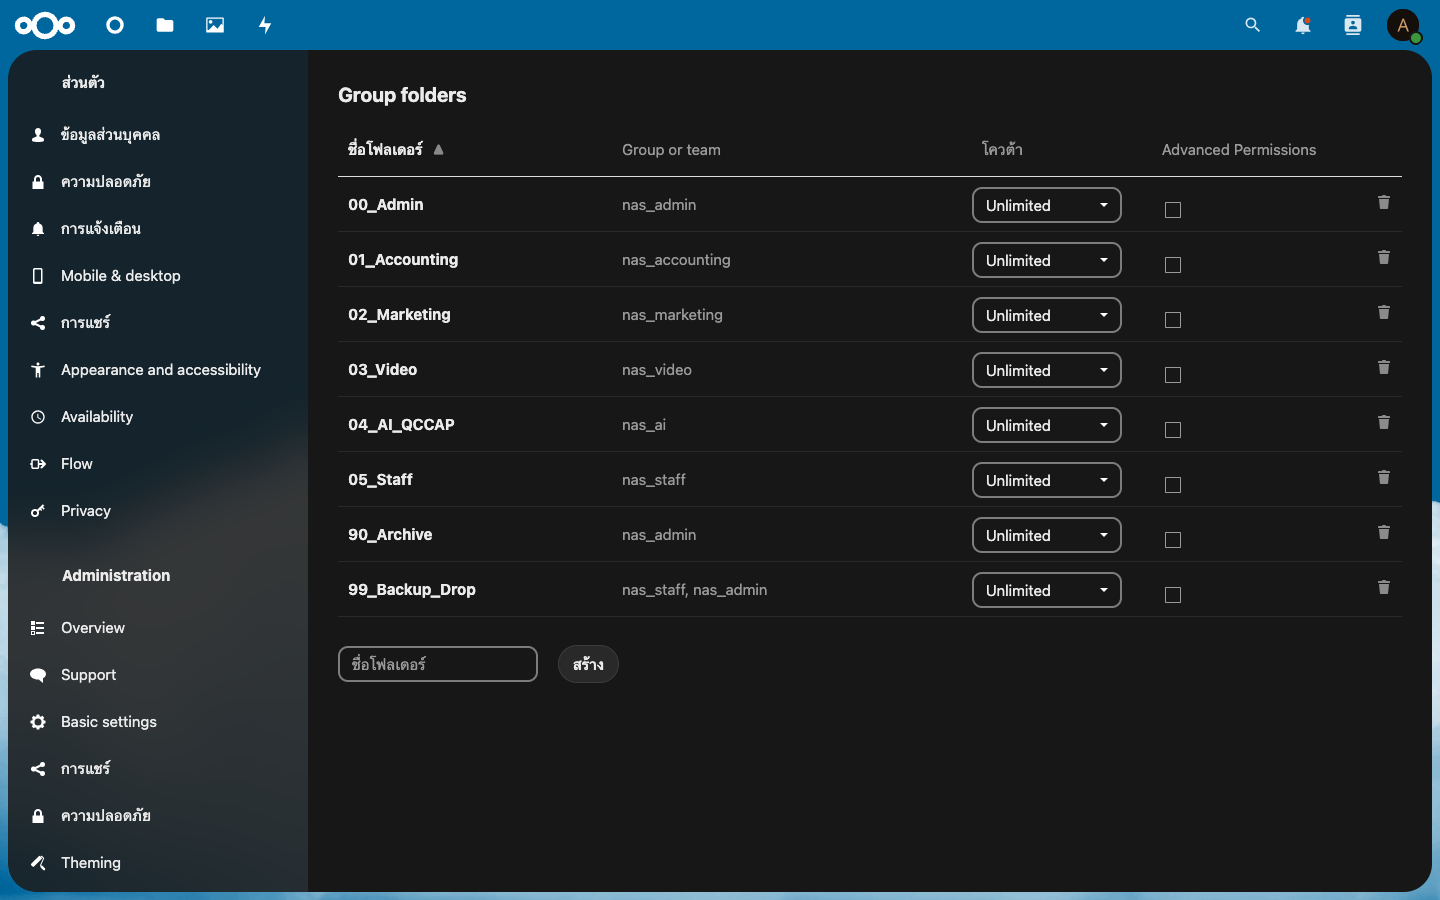Enable Advanced Permissions for 99_Backup_Drop
The width and height of the screenshot is (1440, 900).
1173,595
